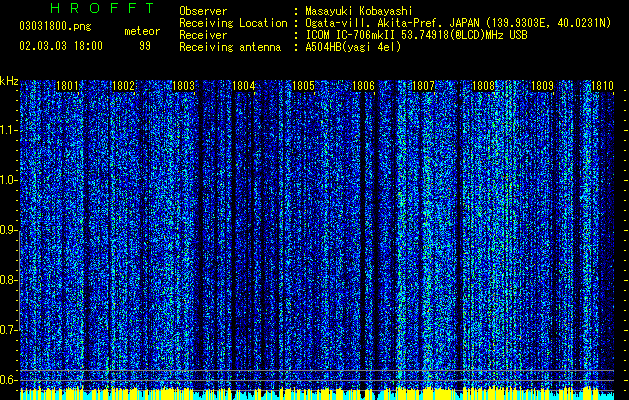Image resolution: width=629 pixels, height=400 pixels.
Task: Click the 0.8 kHz axis label
Action: point(8,280)
